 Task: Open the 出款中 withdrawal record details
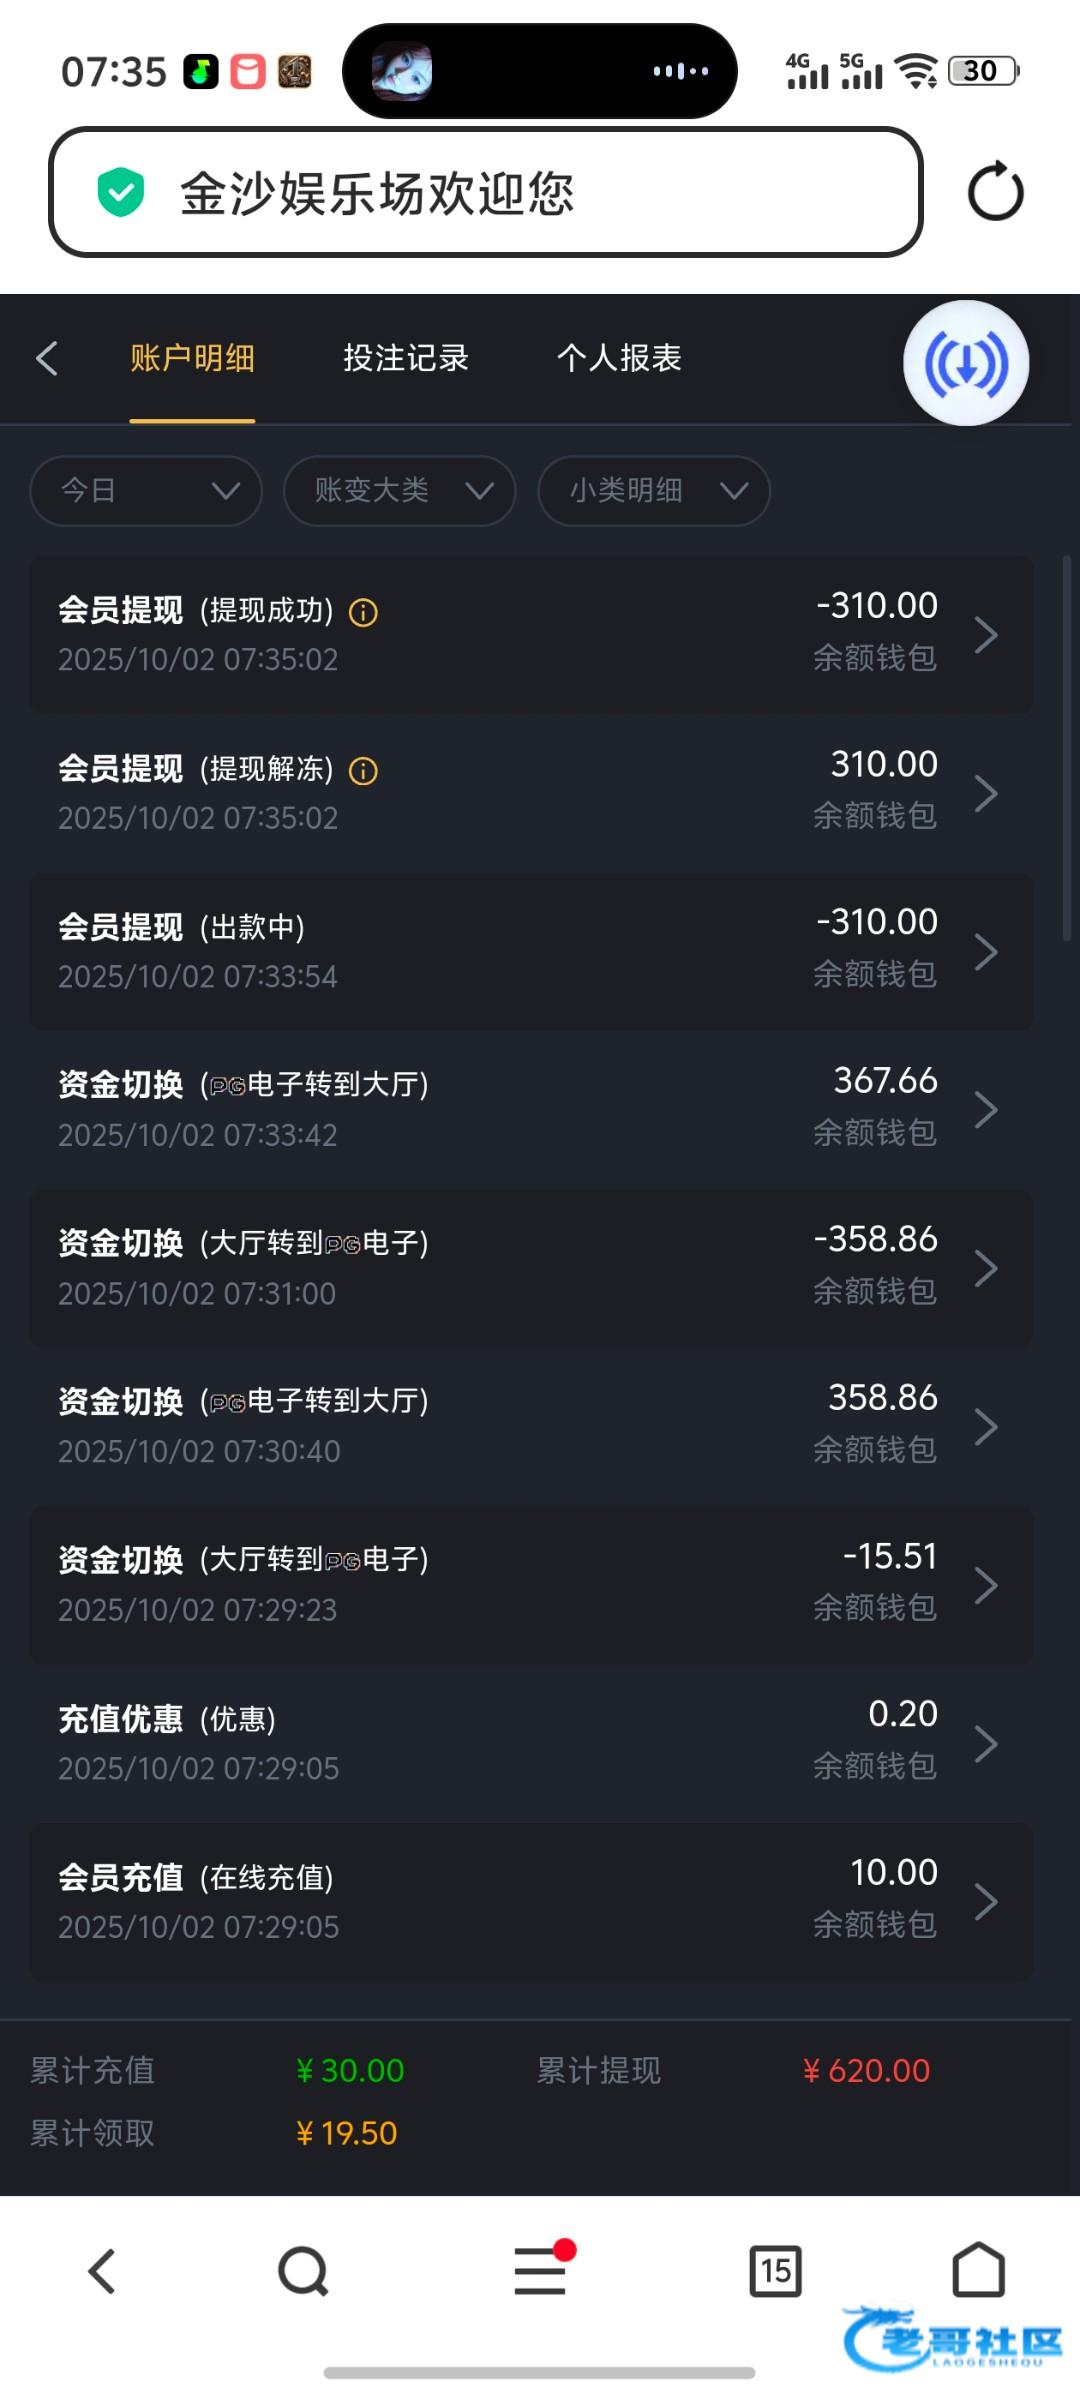click(x=531, y=951)
